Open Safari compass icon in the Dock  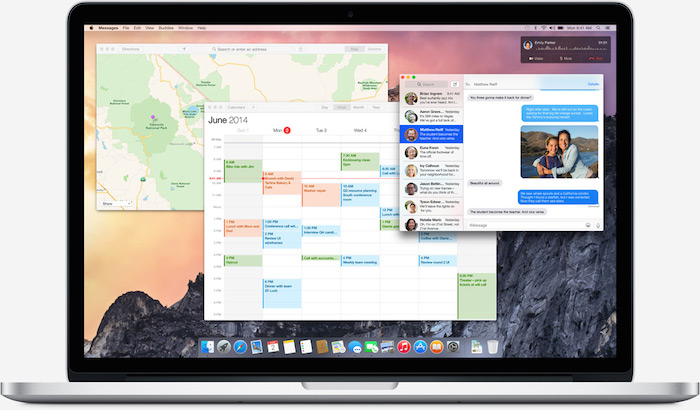pyautogui.click(x=240, y=347)
